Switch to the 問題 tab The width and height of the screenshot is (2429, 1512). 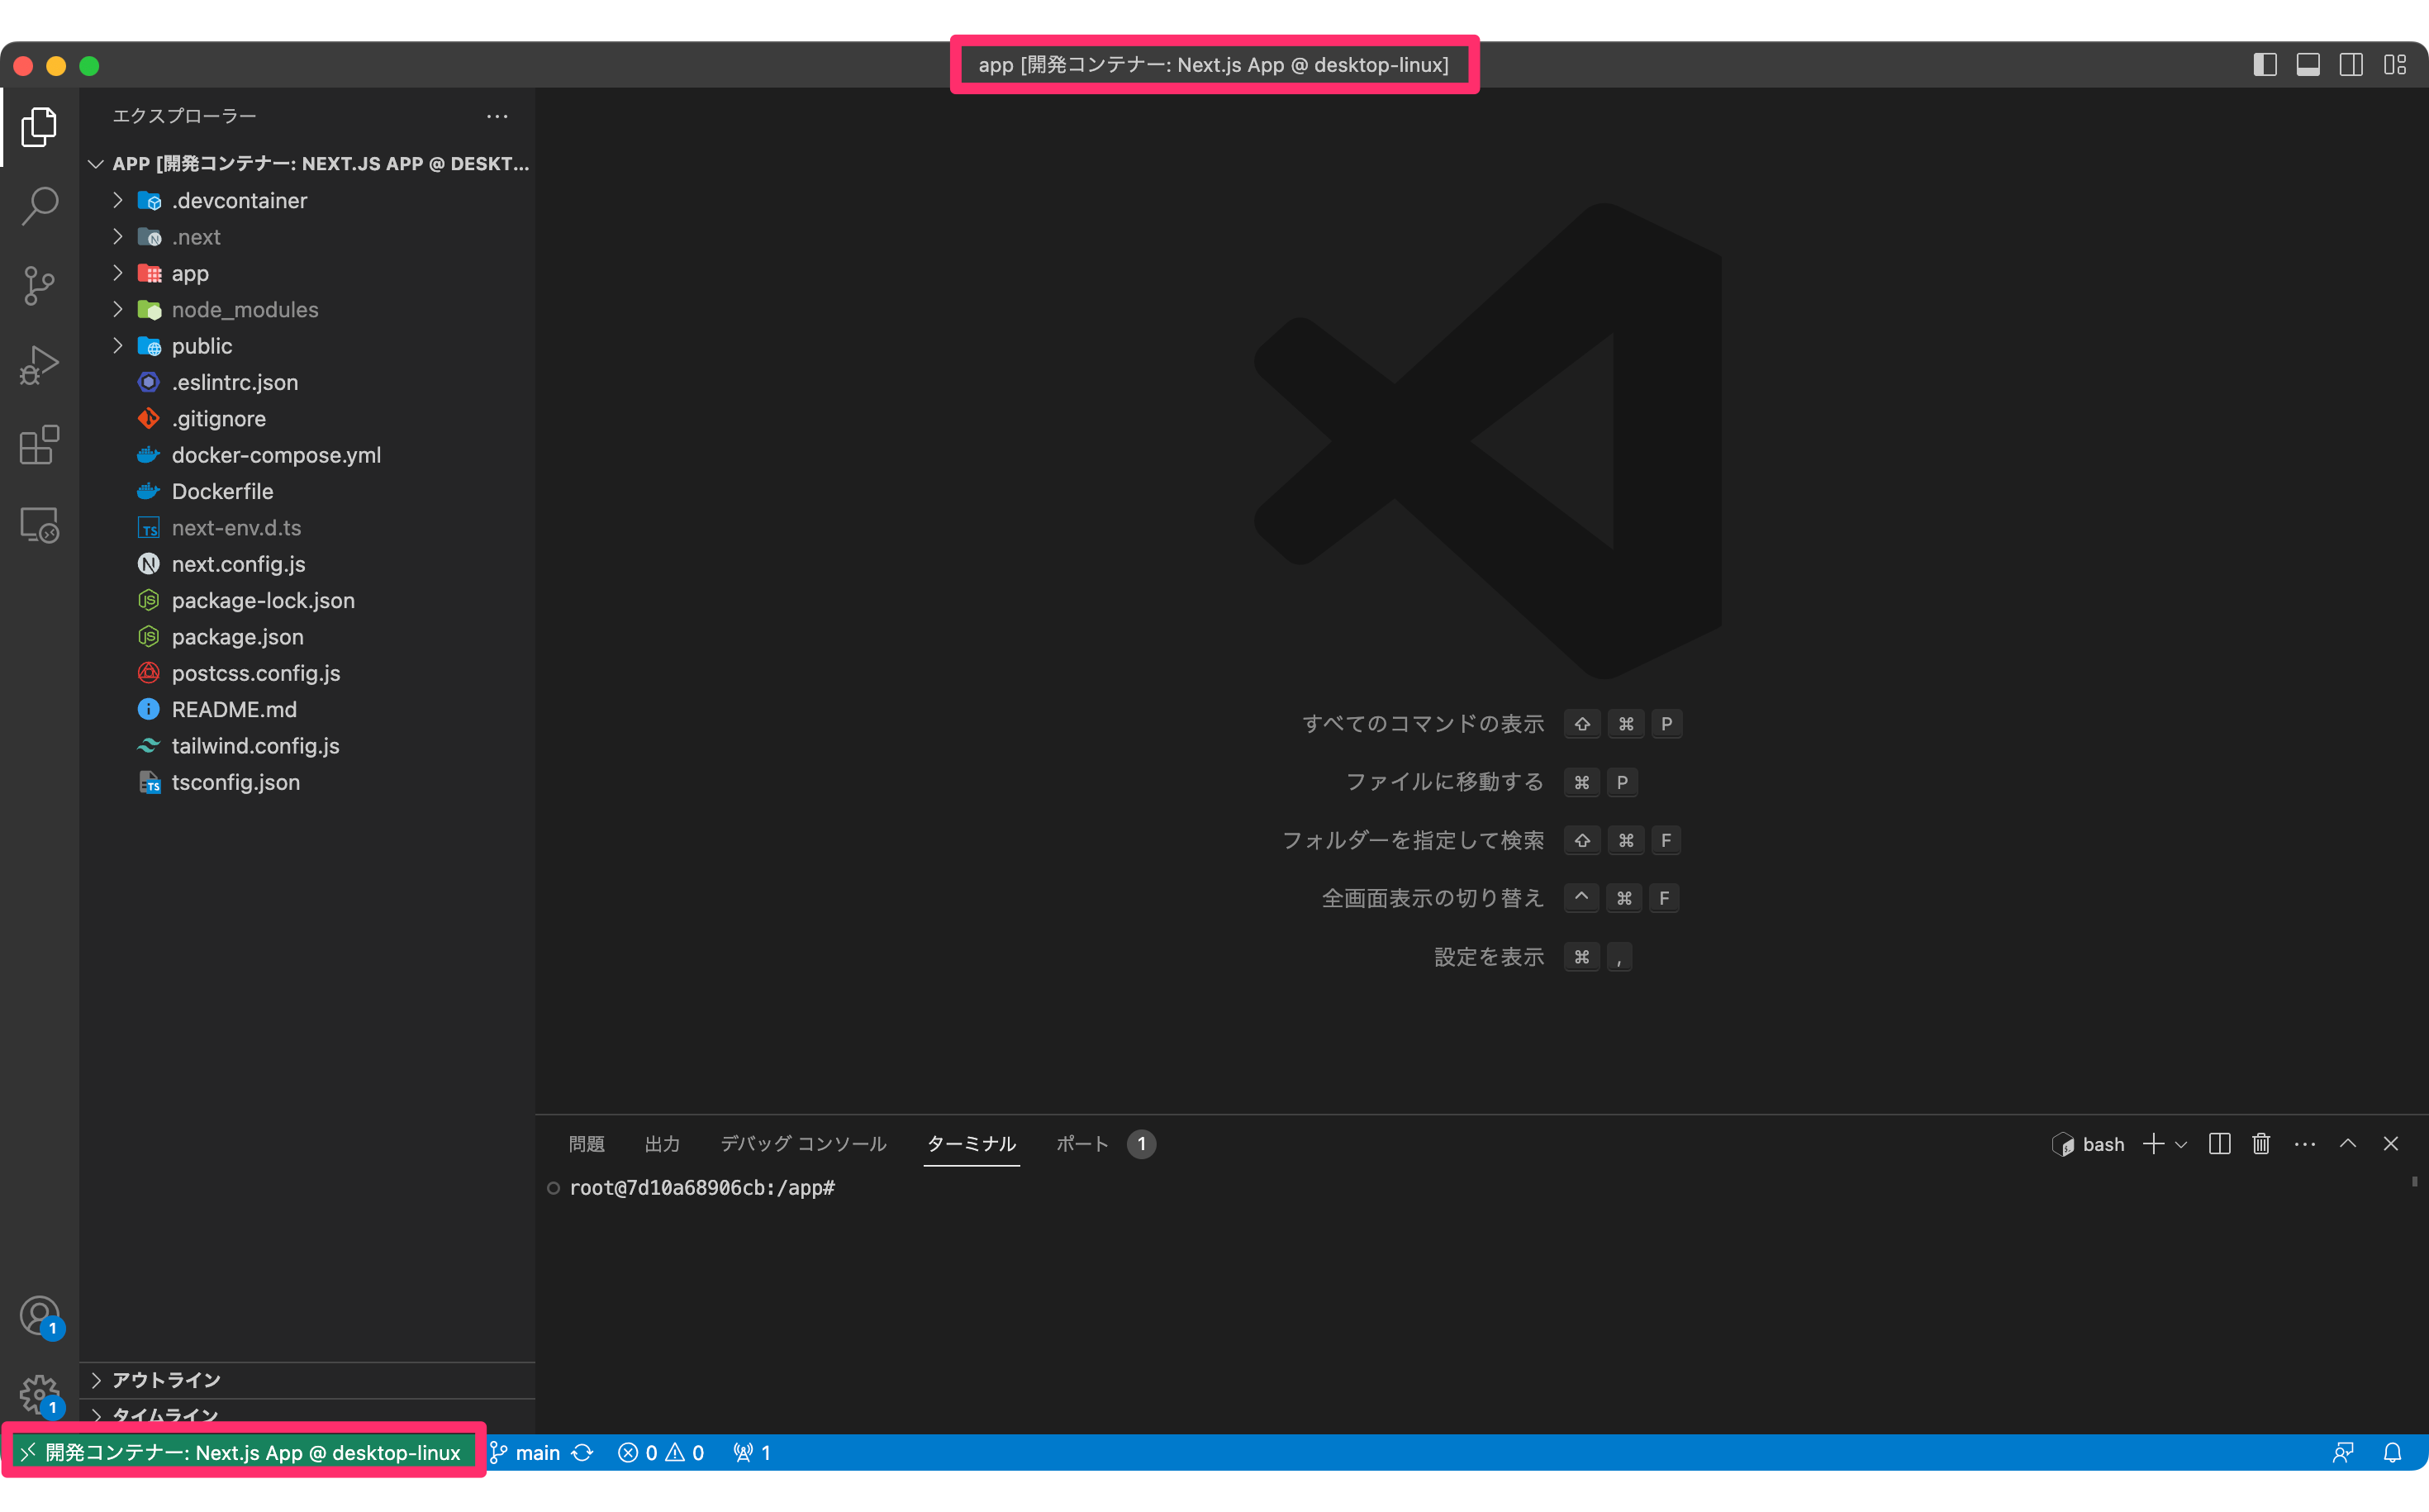coord(586,1144)
